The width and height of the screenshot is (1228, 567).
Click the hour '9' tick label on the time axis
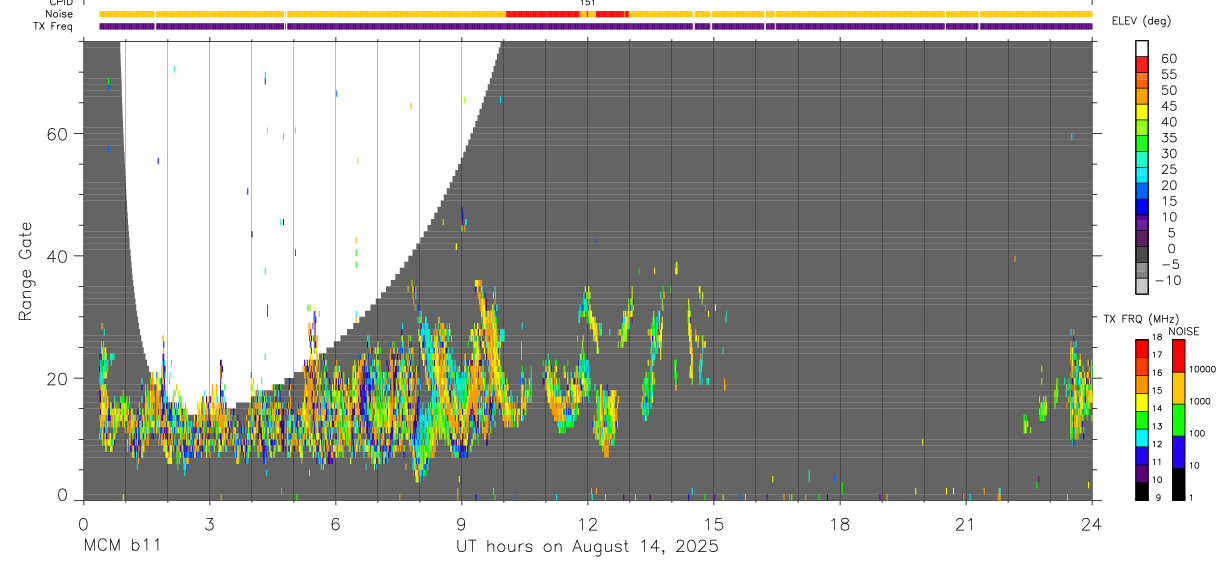click(x=461, y=524)
